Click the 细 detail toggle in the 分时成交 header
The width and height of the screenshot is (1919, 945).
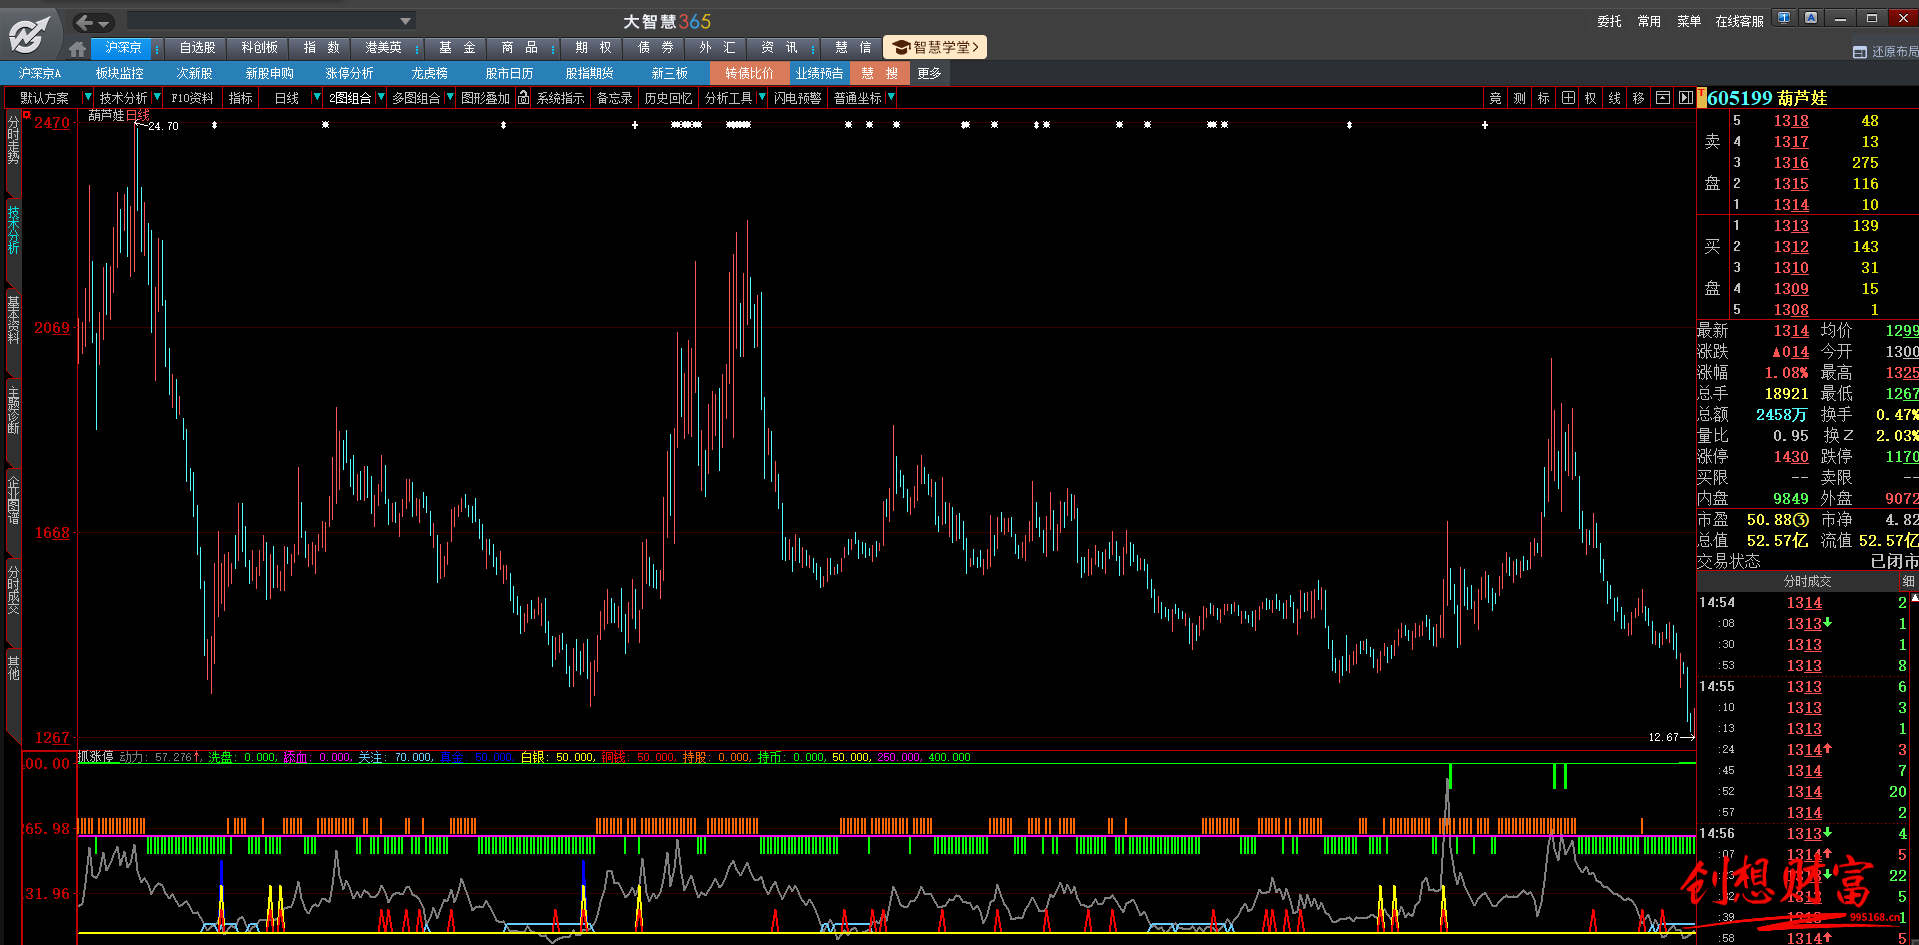pyautogui.click(x=1908, y=581)
